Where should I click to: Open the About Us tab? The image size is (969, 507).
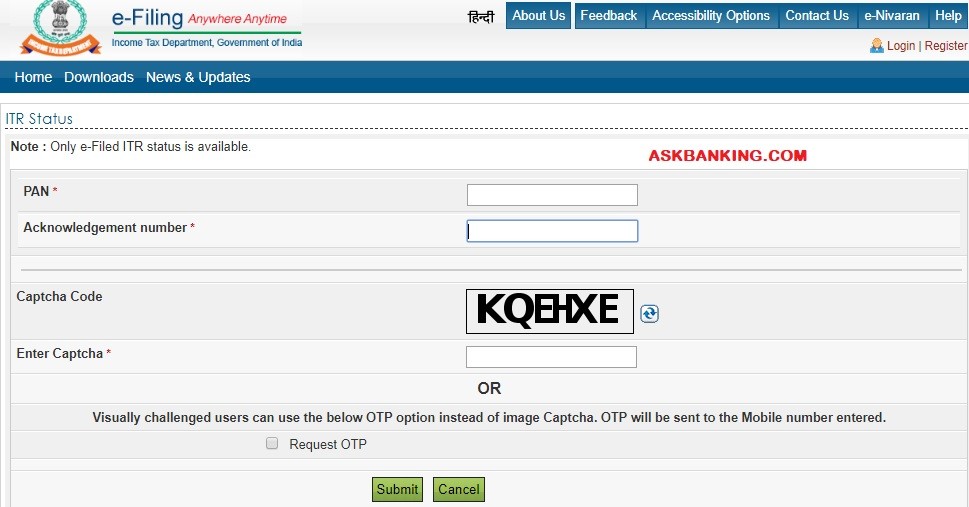click(538, 15)
